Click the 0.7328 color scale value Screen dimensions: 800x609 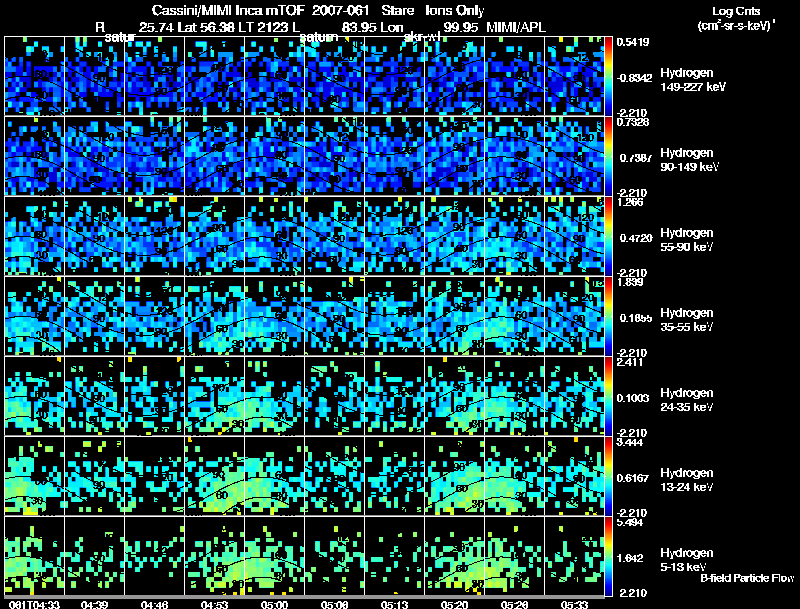633,122
